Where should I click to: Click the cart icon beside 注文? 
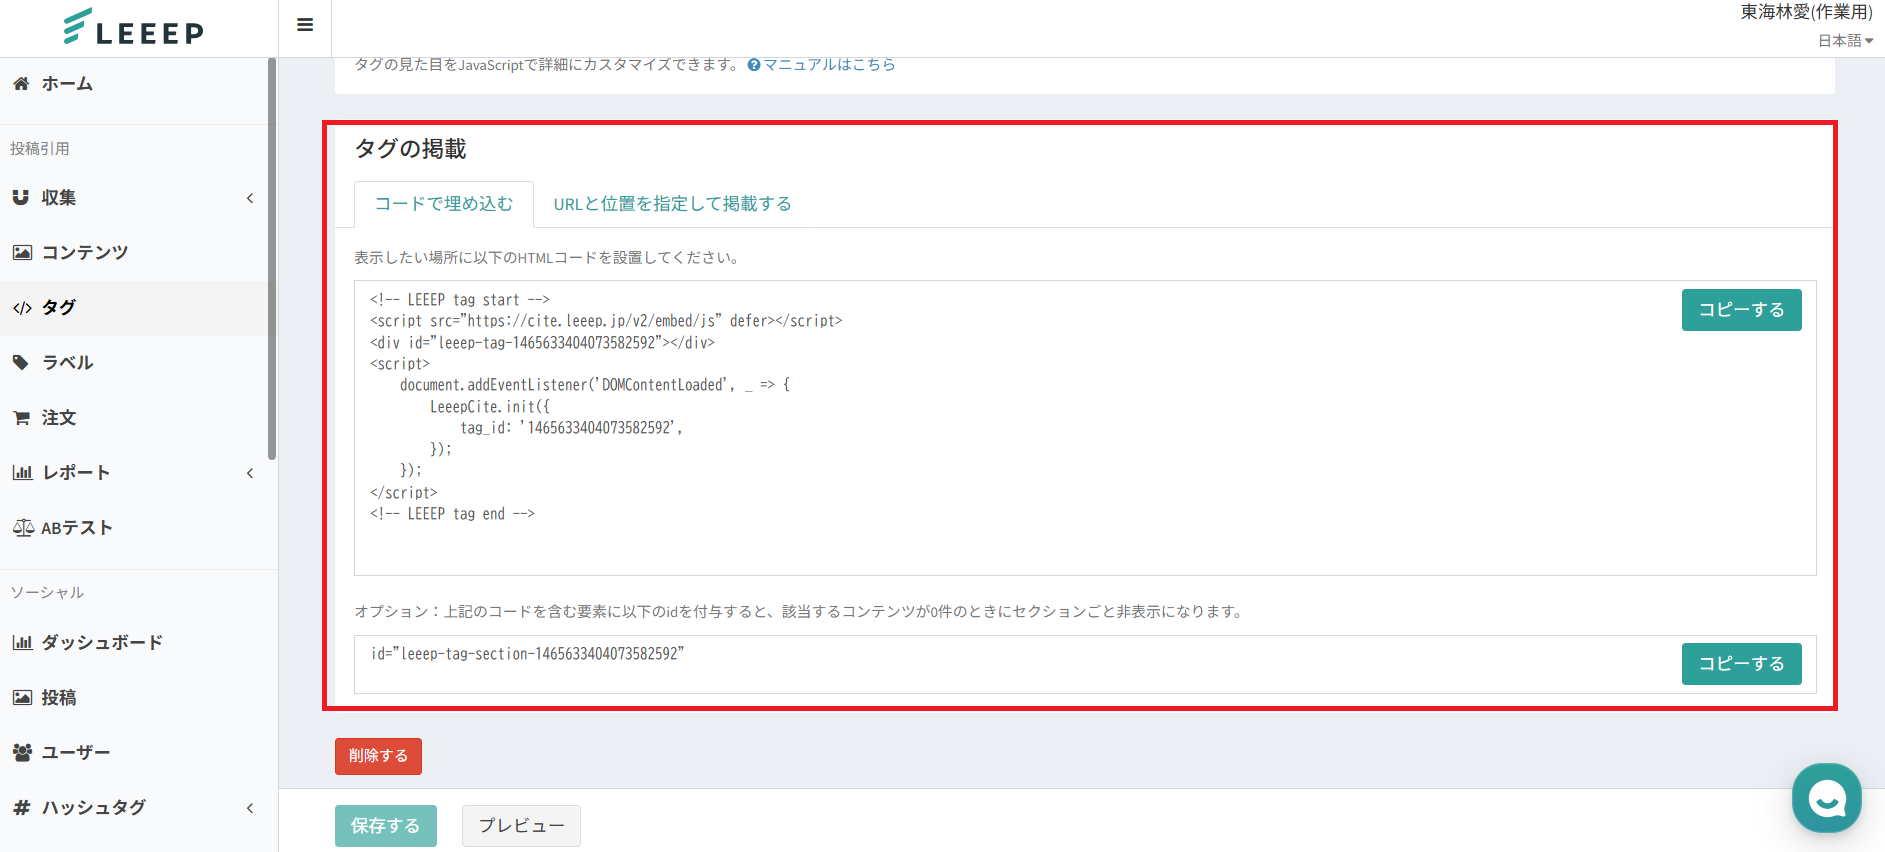(21, 418)
